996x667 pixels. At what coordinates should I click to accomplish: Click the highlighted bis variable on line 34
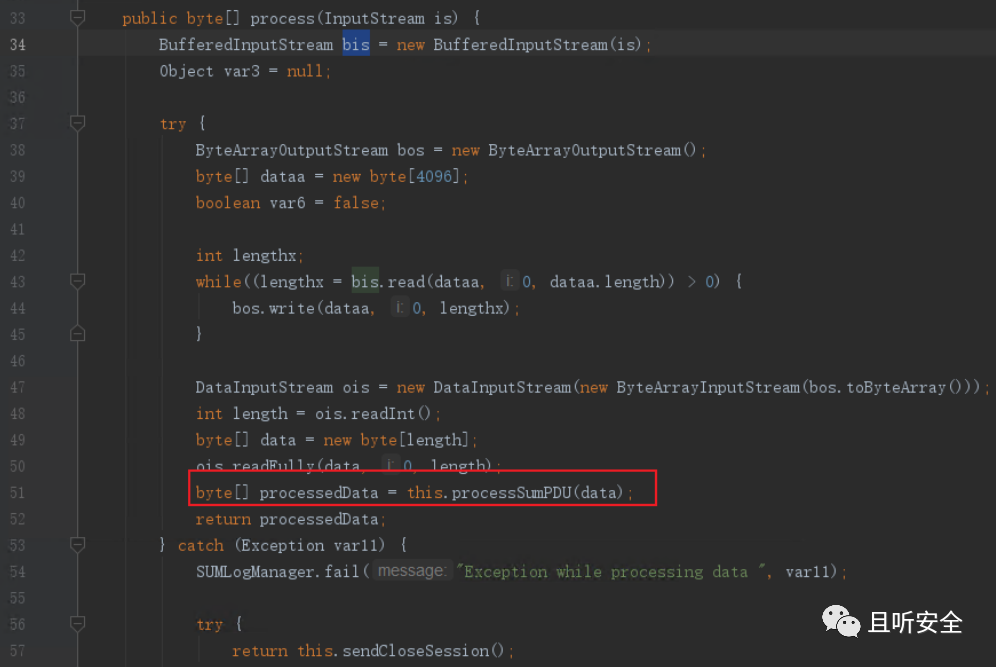pos(356,44)
